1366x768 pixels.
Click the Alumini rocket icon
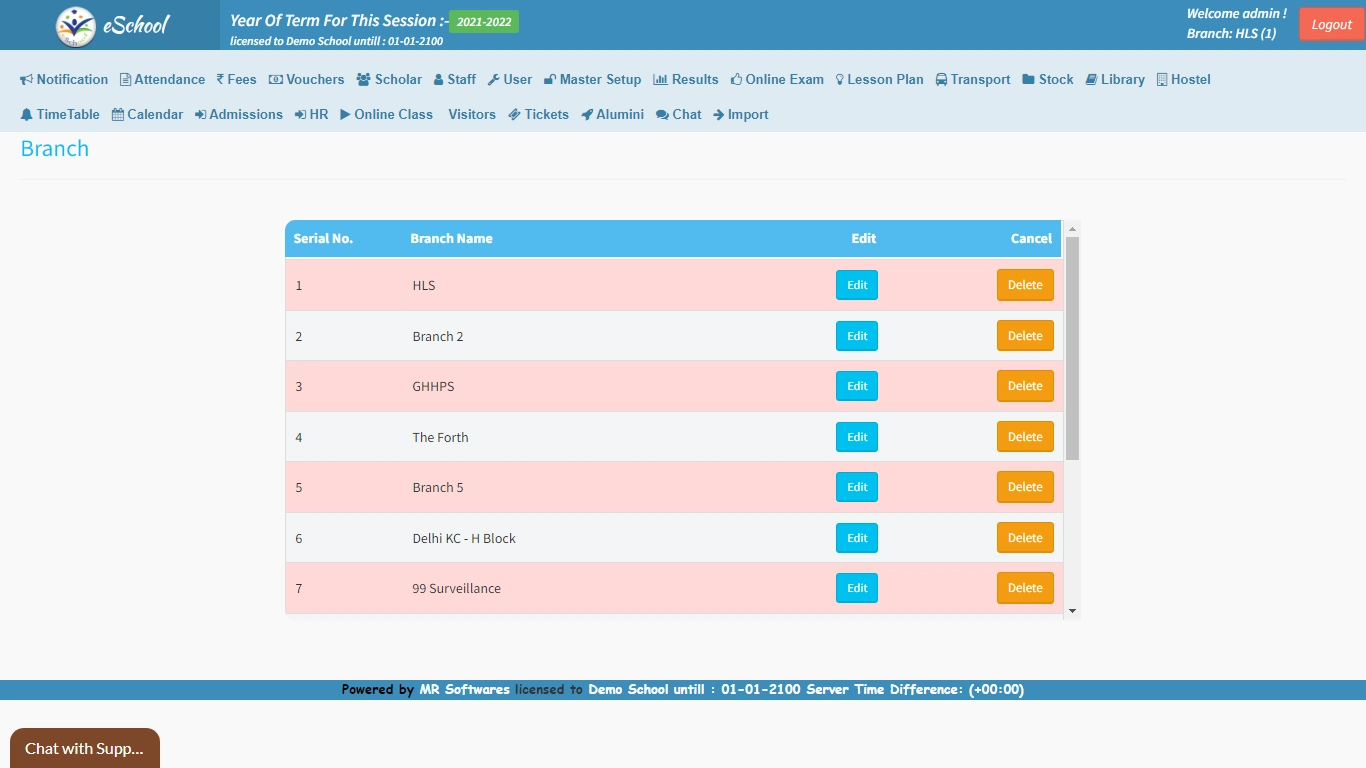[x=587, y=115]
